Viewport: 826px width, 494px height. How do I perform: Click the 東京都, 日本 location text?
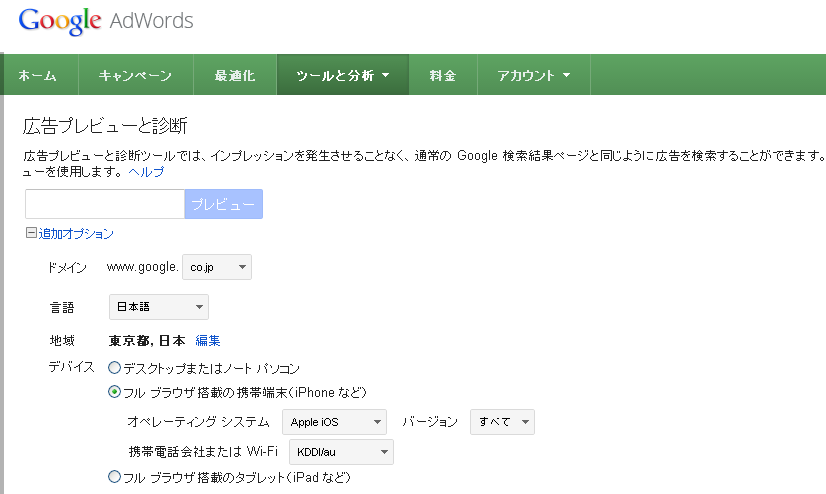147,341
